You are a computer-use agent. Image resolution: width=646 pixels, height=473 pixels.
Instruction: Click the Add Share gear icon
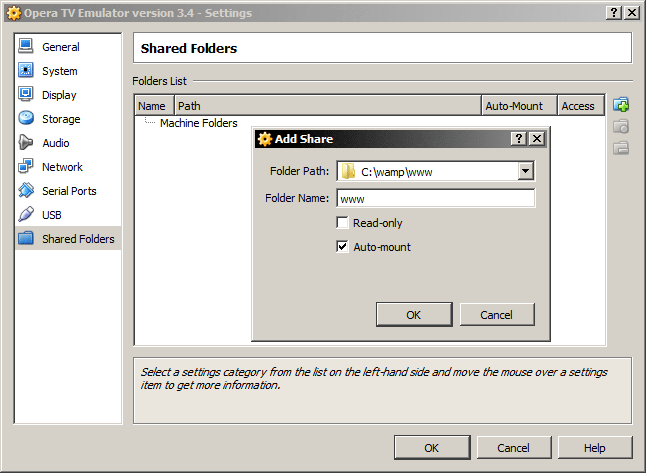(x=264, y=139)
